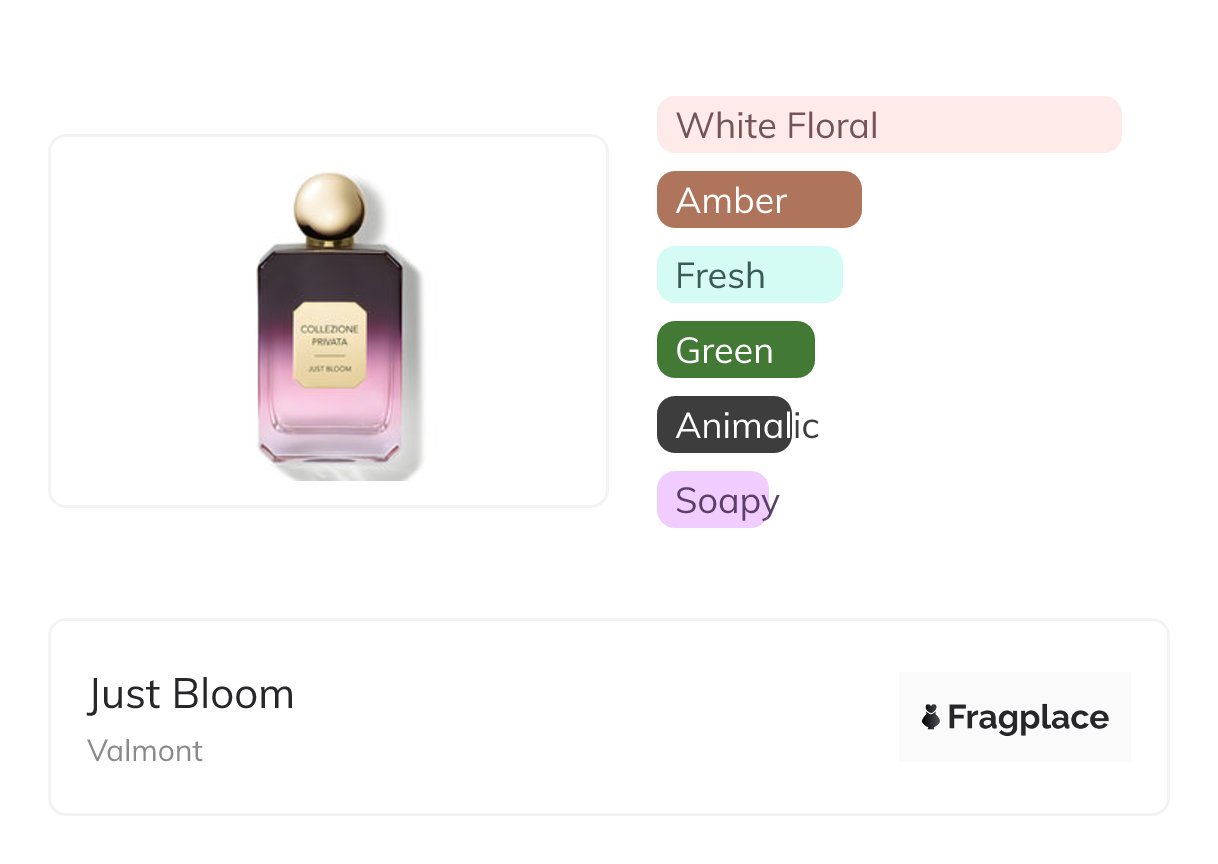
Task: Select the Amber accord bar
Action: click(x=759, y=200)
